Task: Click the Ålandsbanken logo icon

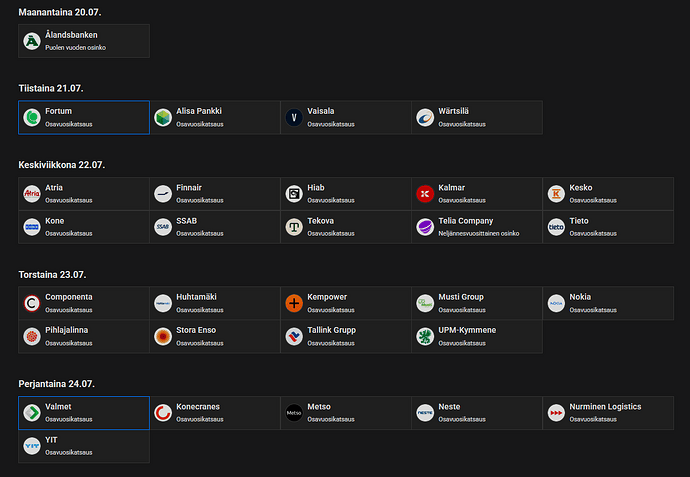Action: click(32, 41)
